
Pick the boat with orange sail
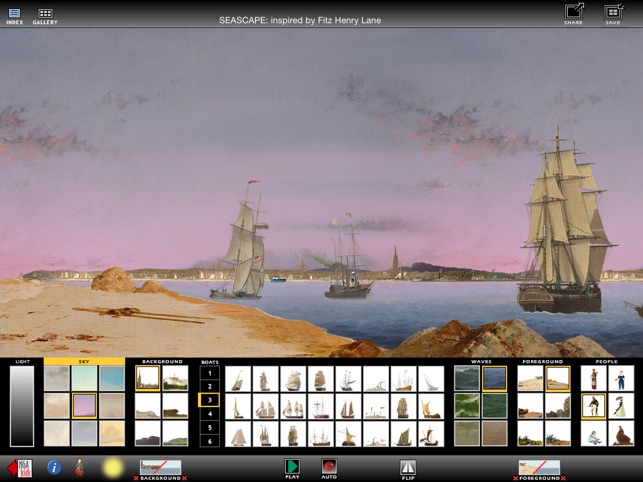tap(431, 406)
